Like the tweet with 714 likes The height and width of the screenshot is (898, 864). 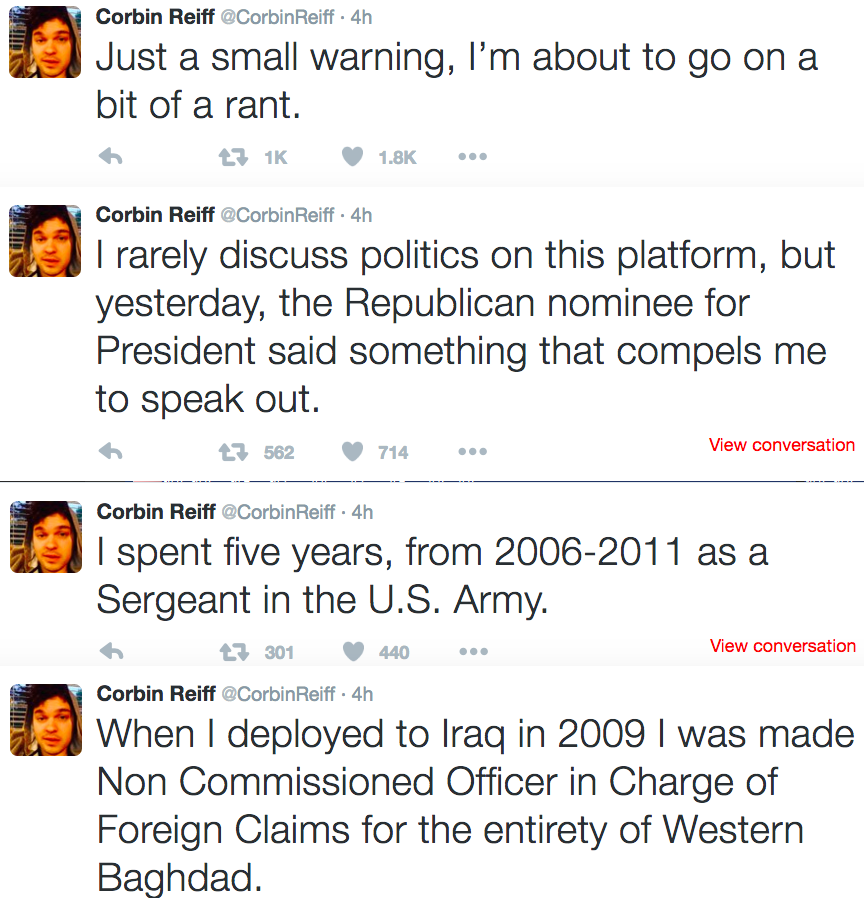[x=353, y=452]
